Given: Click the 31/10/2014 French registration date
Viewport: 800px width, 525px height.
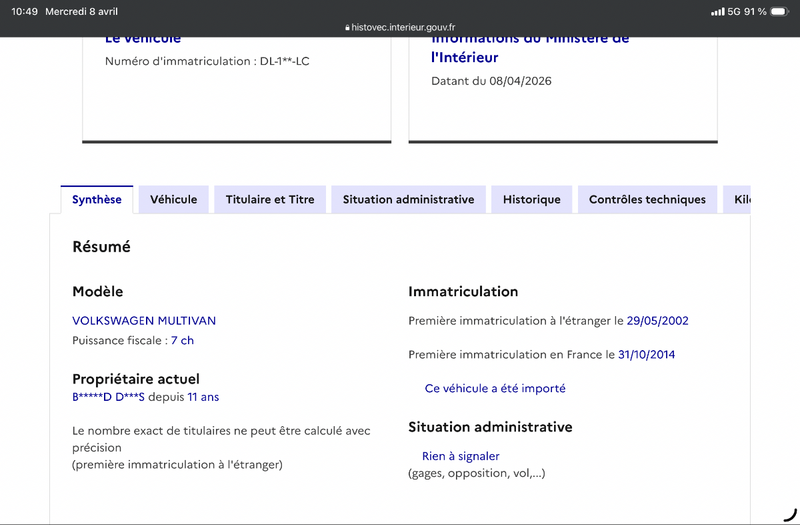Looking at the screenshot, I should click(x=646, y=355).
